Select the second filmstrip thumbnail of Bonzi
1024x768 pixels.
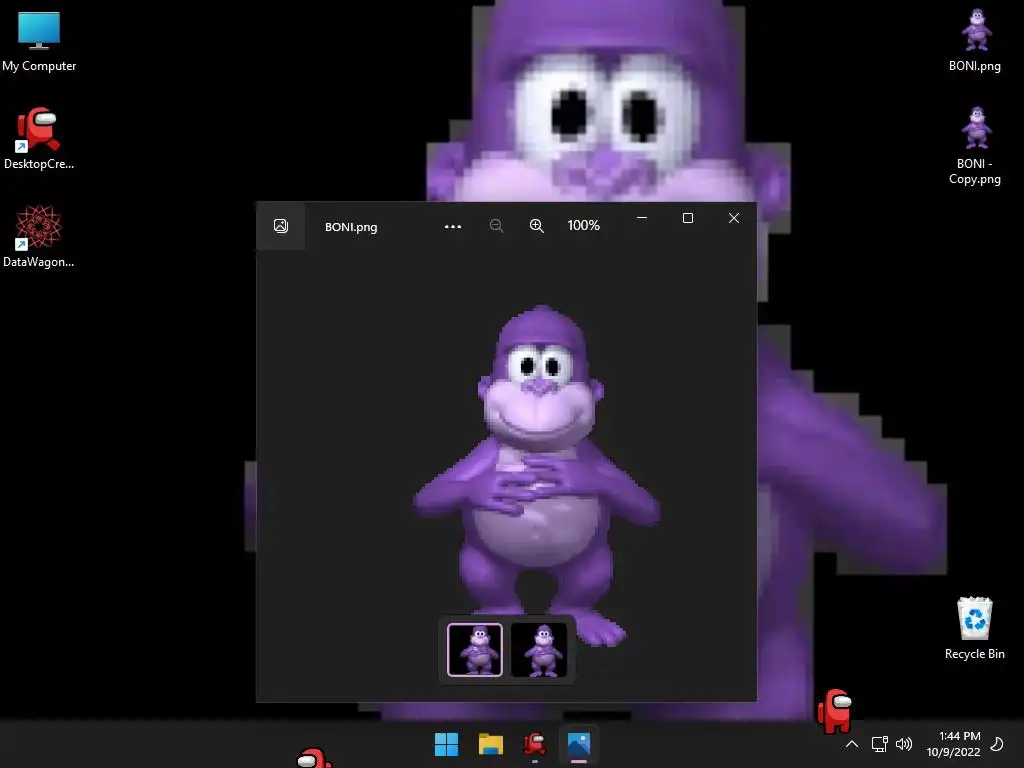[539, 650]
